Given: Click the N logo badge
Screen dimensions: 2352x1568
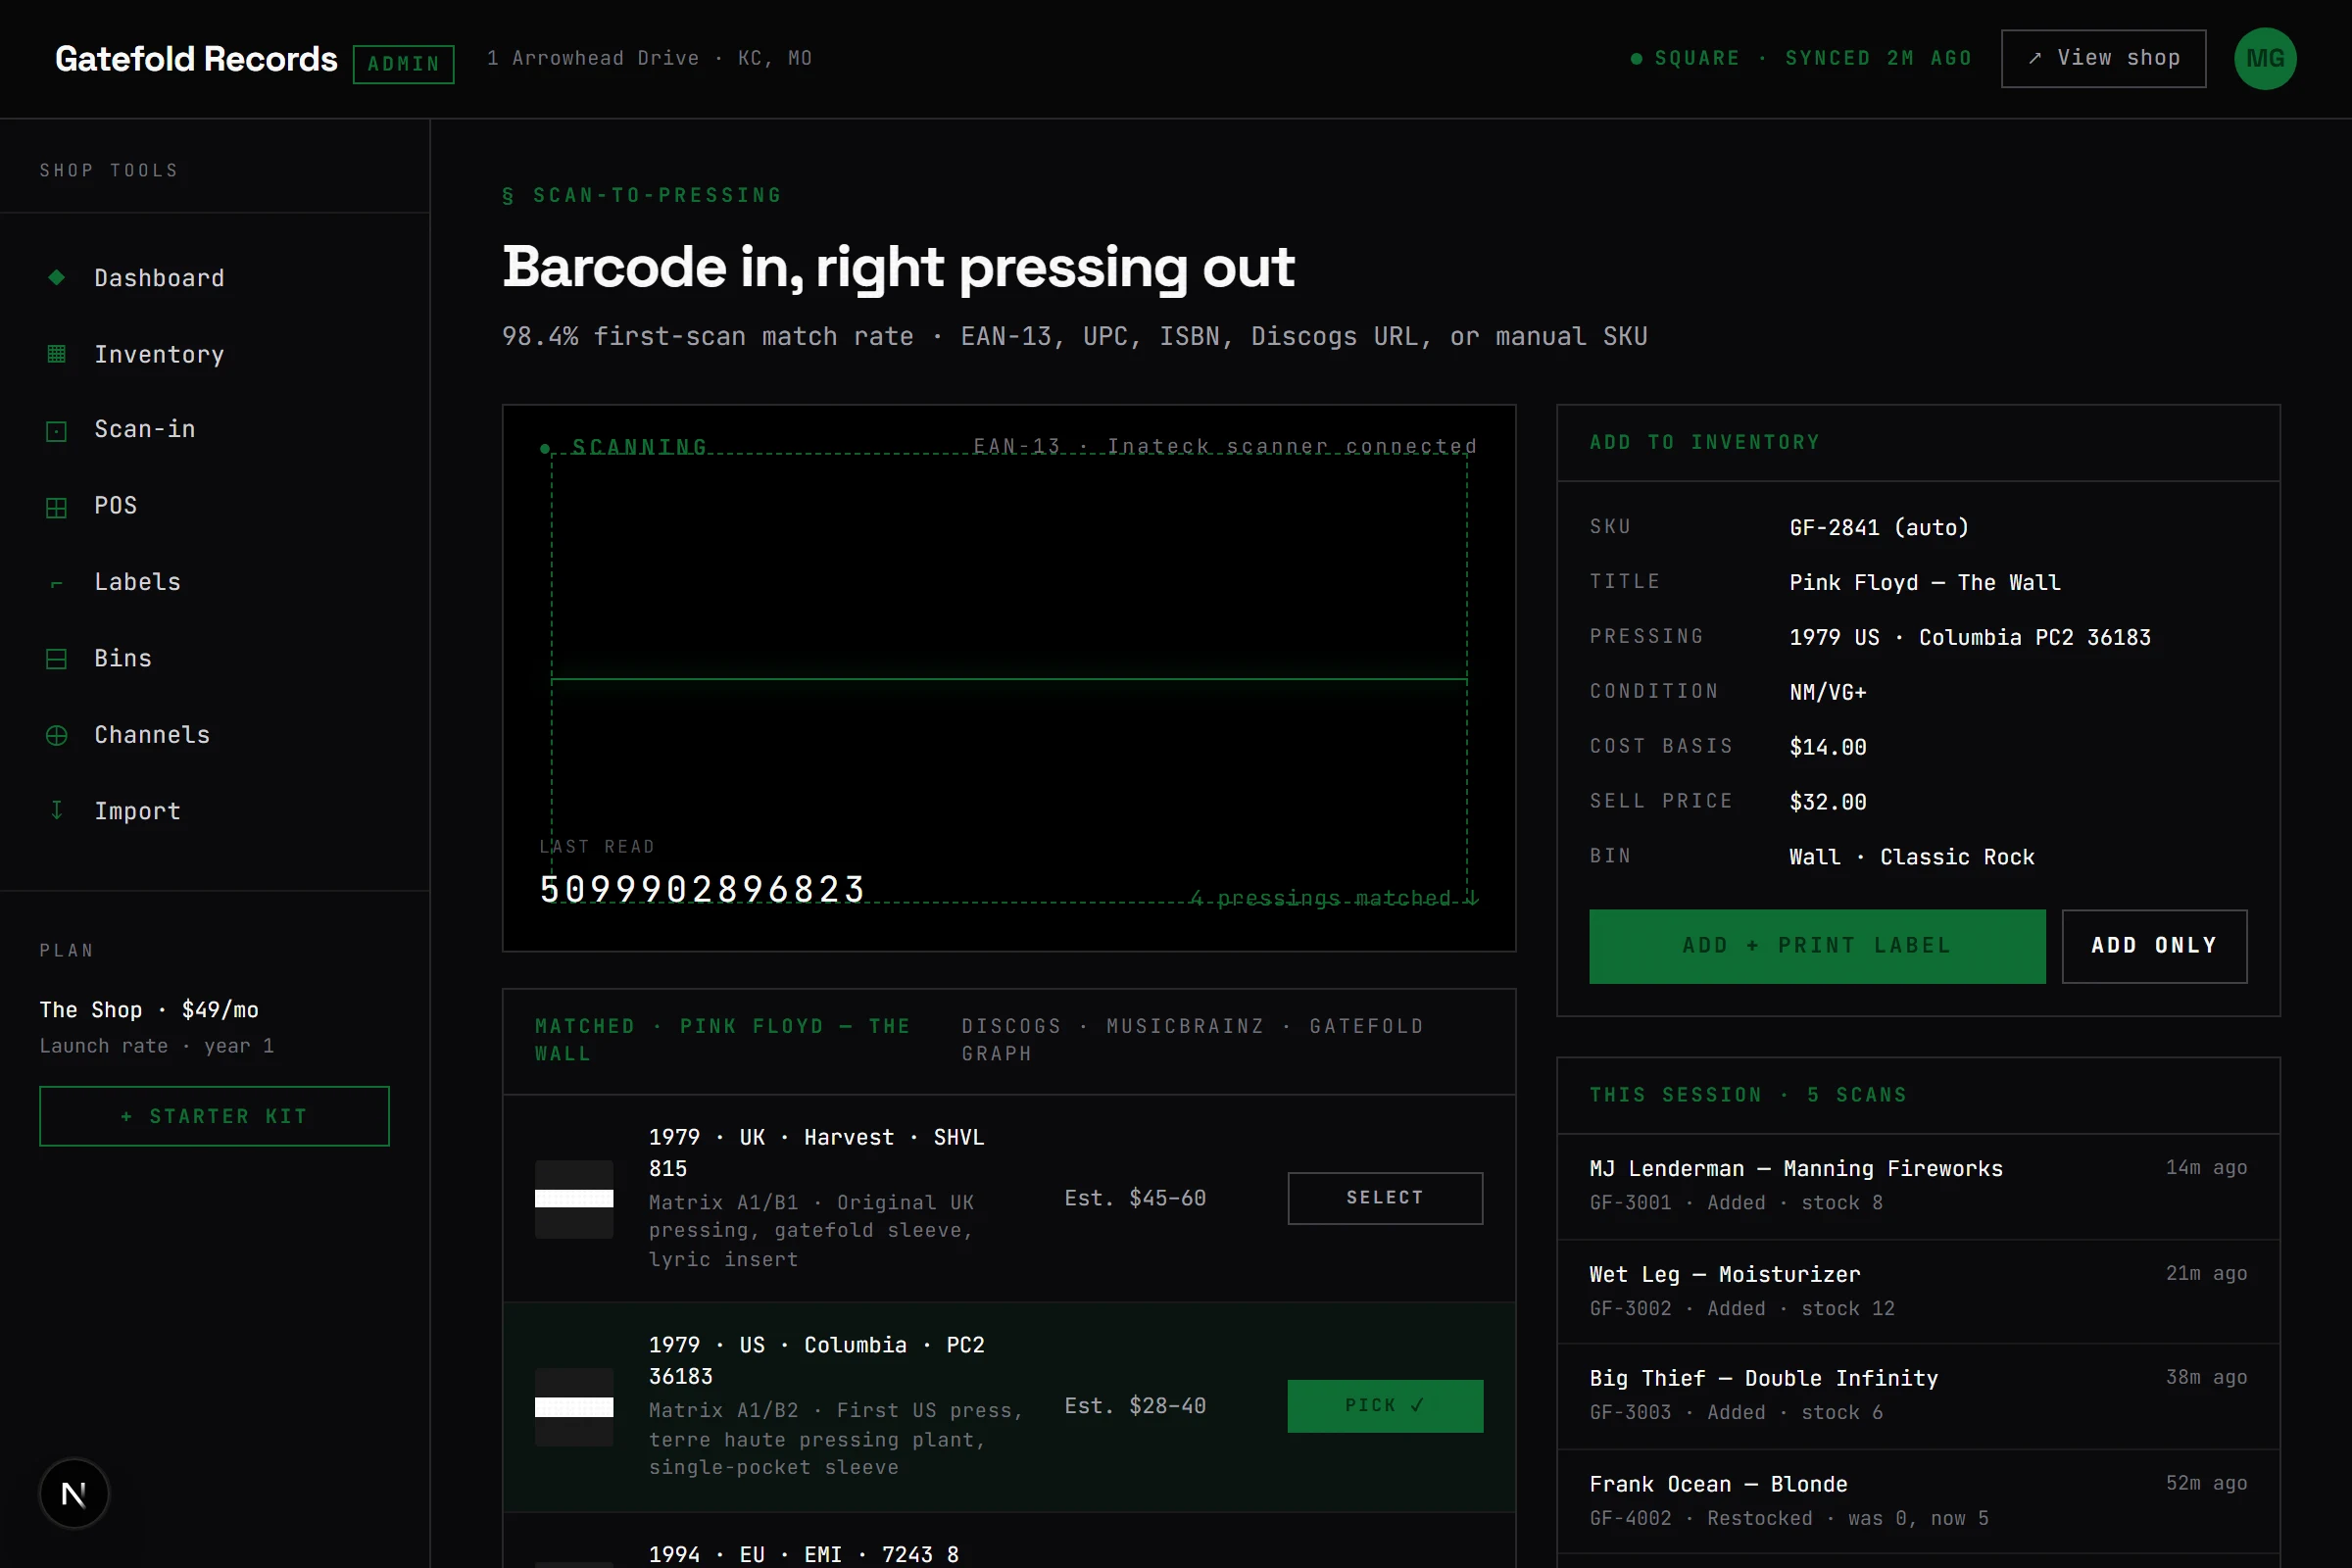Looking at the screenshot, I should [74, 1493].
